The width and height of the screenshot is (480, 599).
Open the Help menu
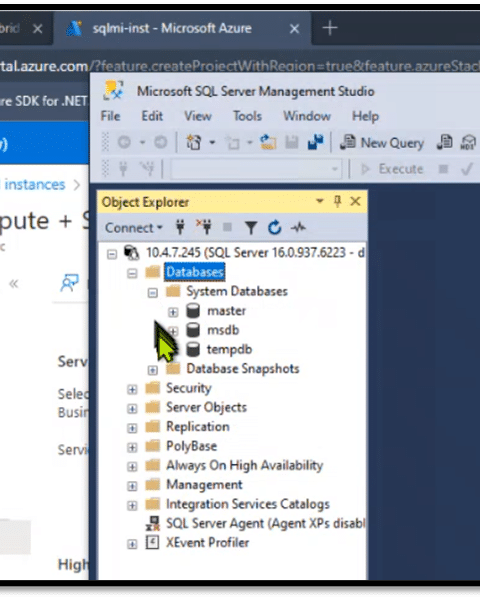point(365,116)
